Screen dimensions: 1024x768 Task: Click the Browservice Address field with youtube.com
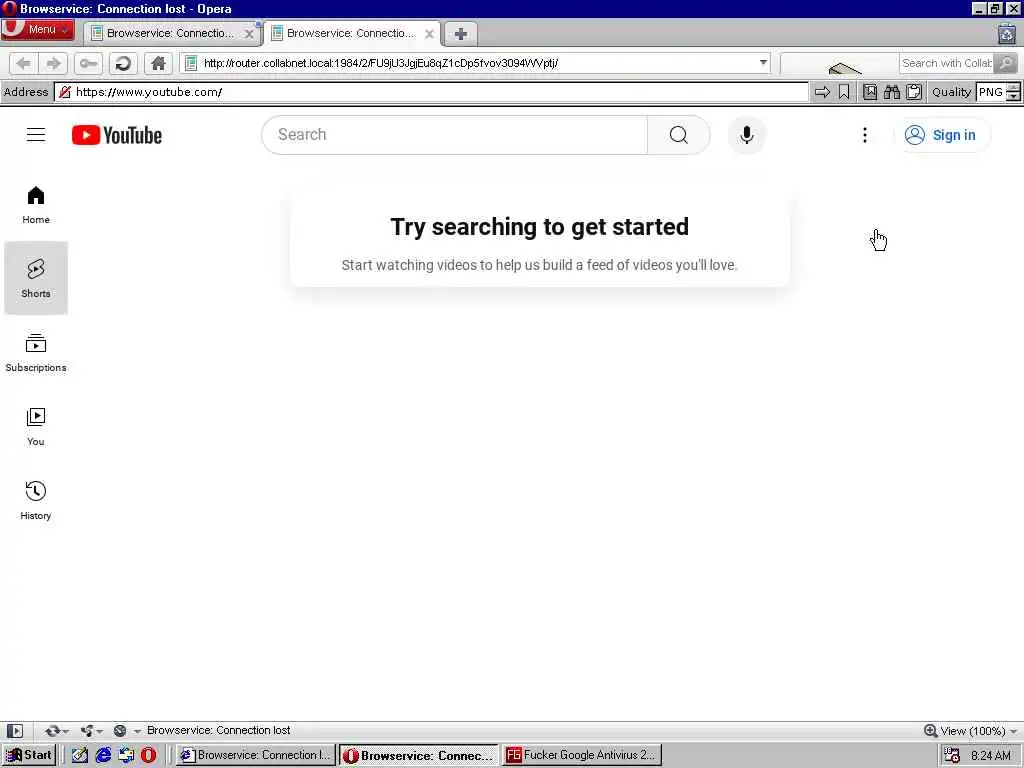coord(432,92)
